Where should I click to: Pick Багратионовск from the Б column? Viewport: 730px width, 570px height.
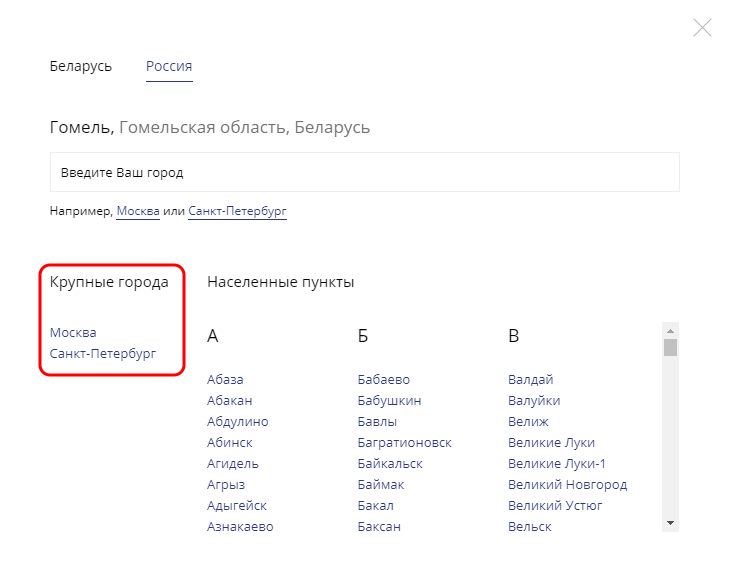coord(405,442)
